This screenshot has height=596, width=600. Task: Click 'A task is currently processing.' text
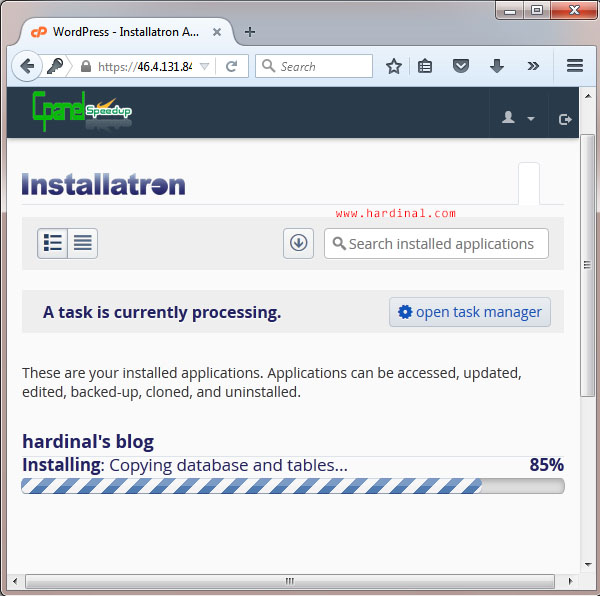click(162, 312)
